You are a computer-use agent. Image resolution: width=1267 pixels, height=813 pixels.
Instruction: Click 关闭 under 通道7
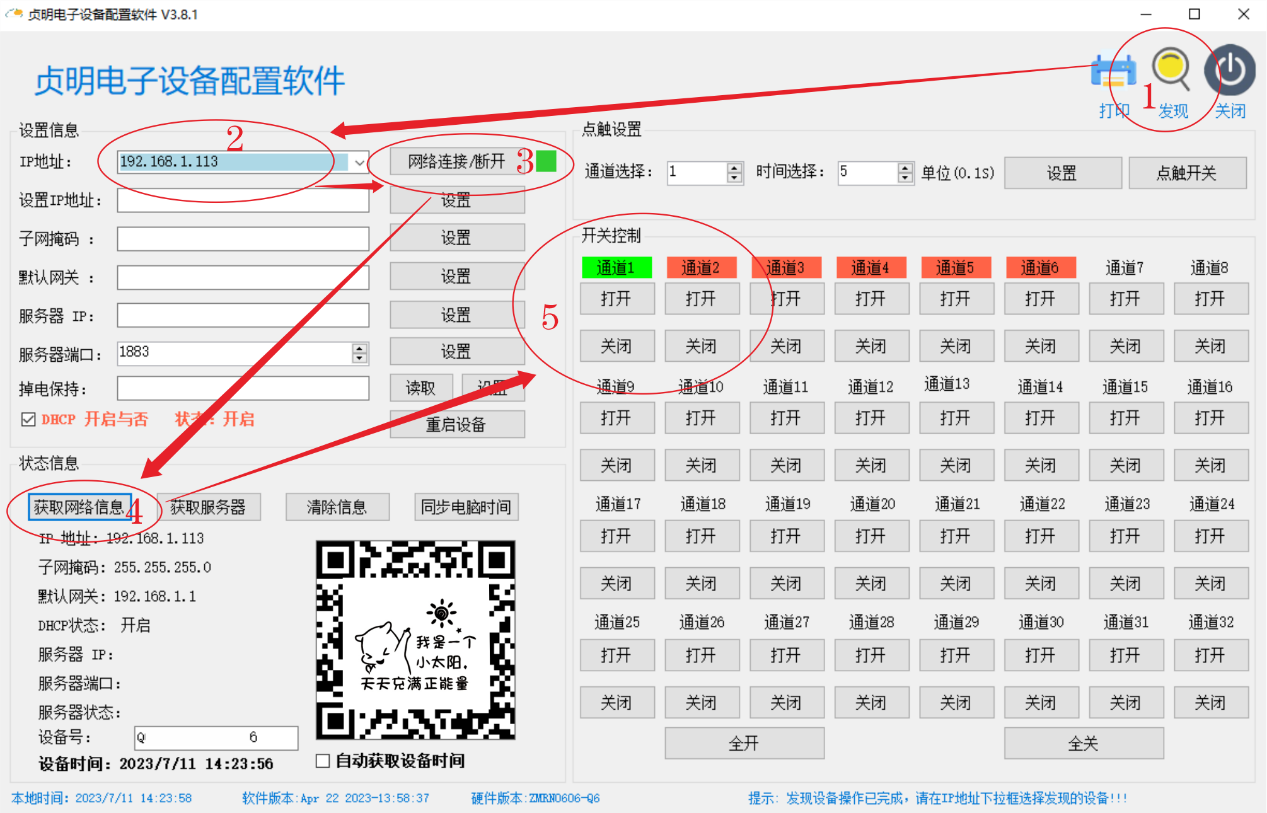click(x=1126, y=346)
